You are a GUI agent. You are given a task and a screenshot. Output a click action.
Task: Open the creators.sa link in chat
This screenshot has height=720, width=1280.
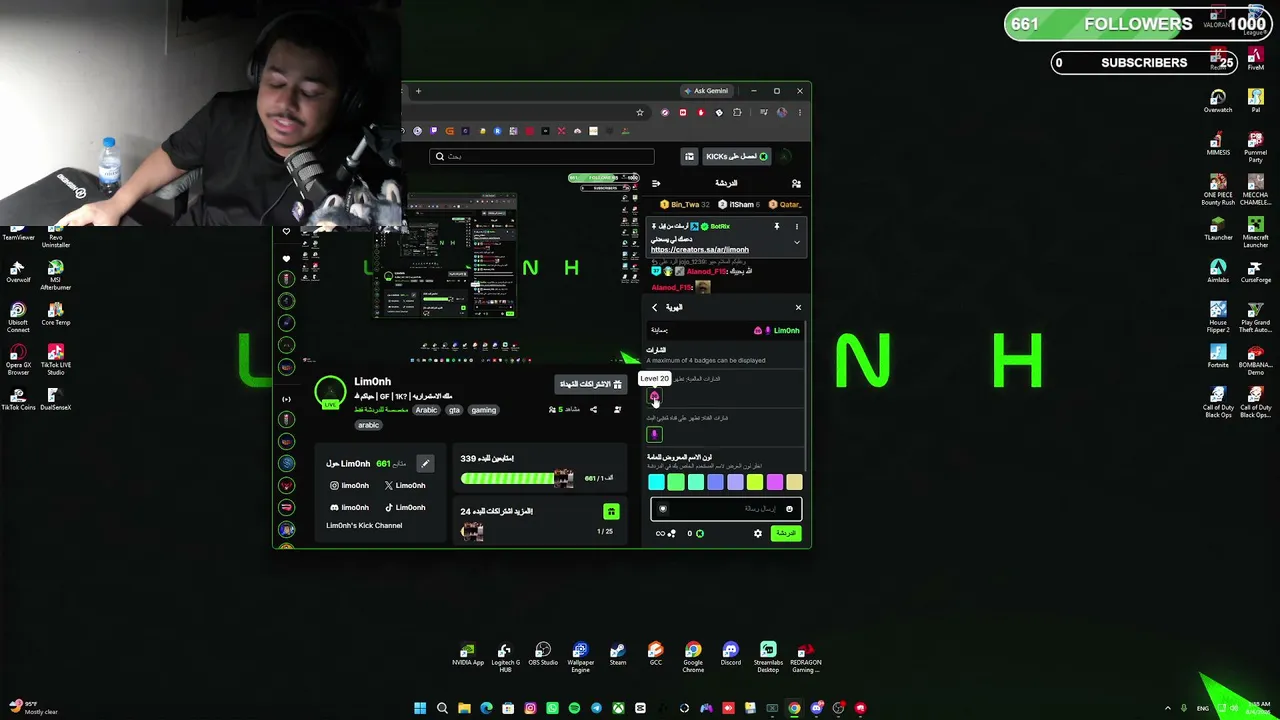[700, 250]
